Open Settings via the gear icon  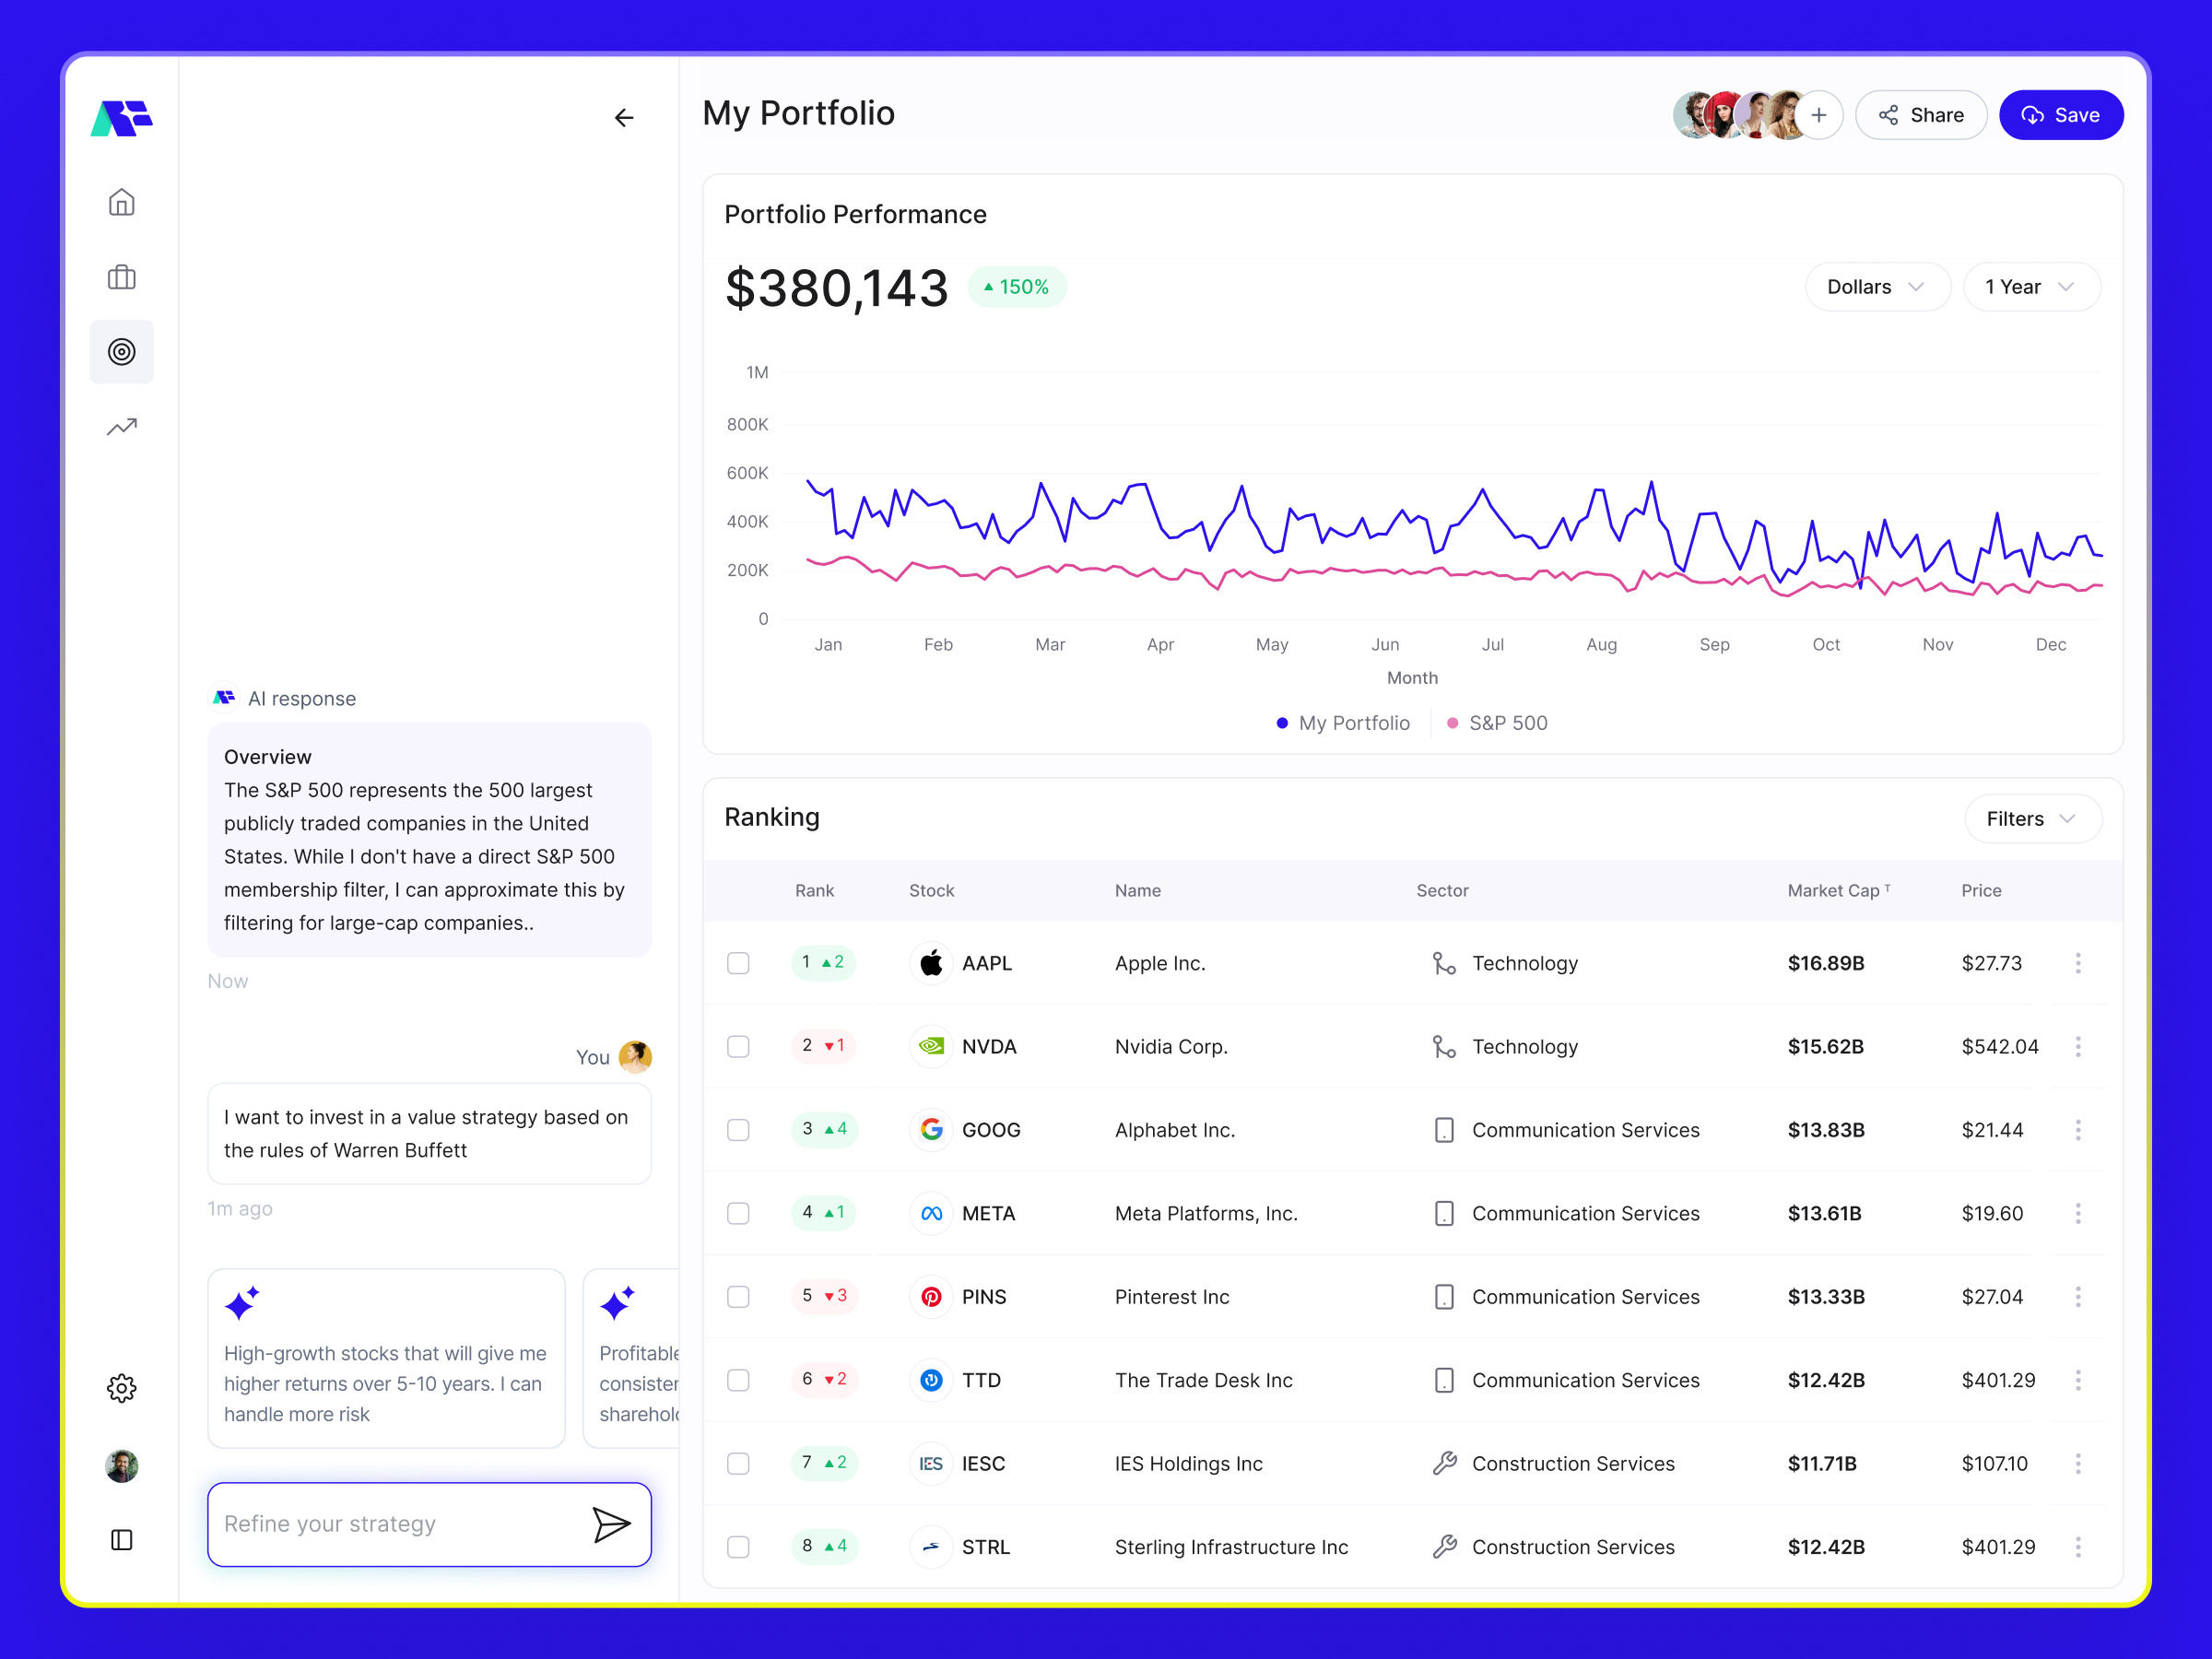[x=121, y=1387]
